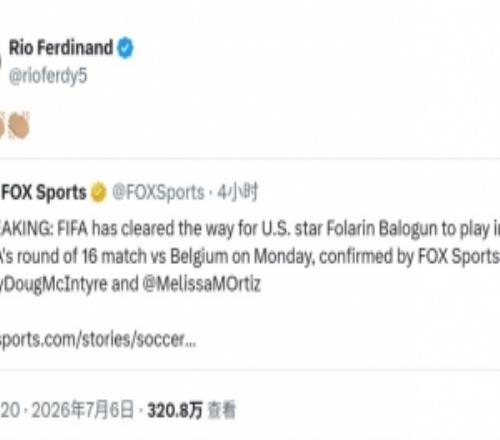500x440 pixels.
Task: Click Rio Ferdinand's blue verified badge
Action: [x=125, y=48]
